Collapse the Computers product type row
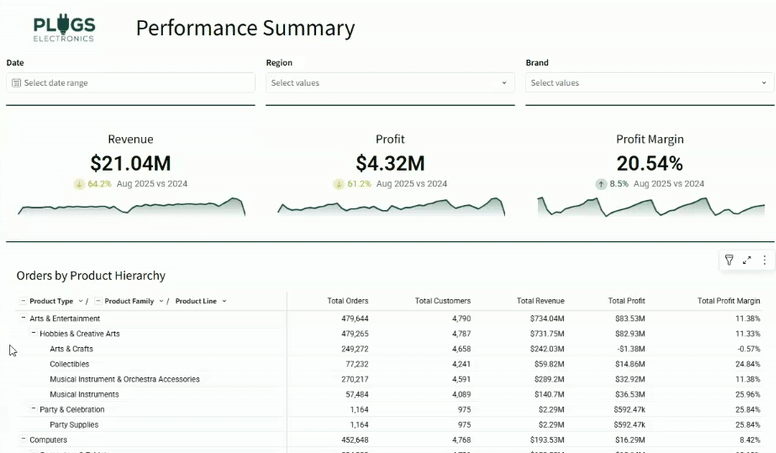 tap(23, 439)
